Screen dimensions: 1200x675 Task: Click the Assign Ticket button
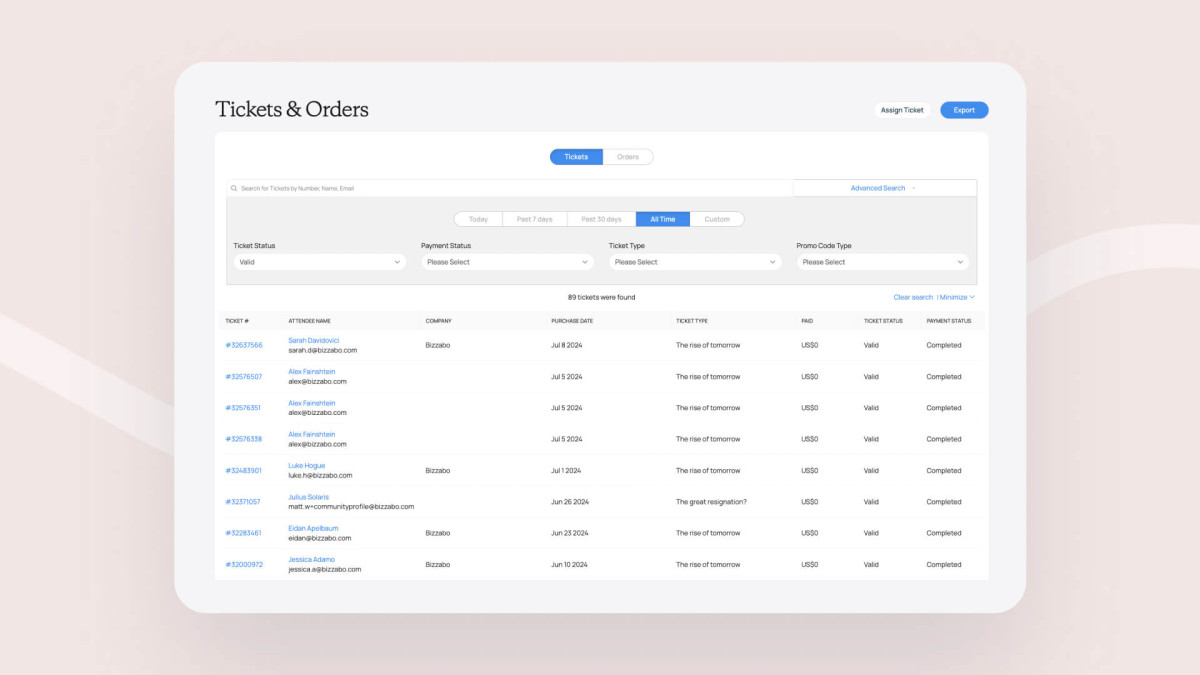coord(902,110)
